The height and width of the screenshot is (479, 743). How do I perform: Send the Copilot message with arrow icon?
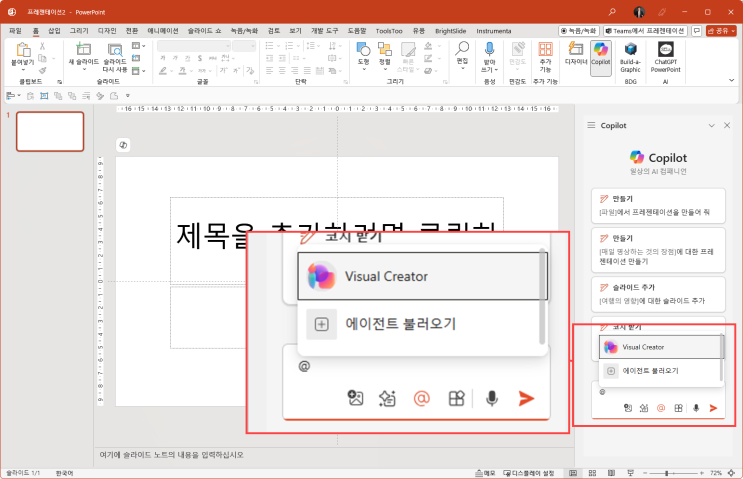(x=713, y=408)
